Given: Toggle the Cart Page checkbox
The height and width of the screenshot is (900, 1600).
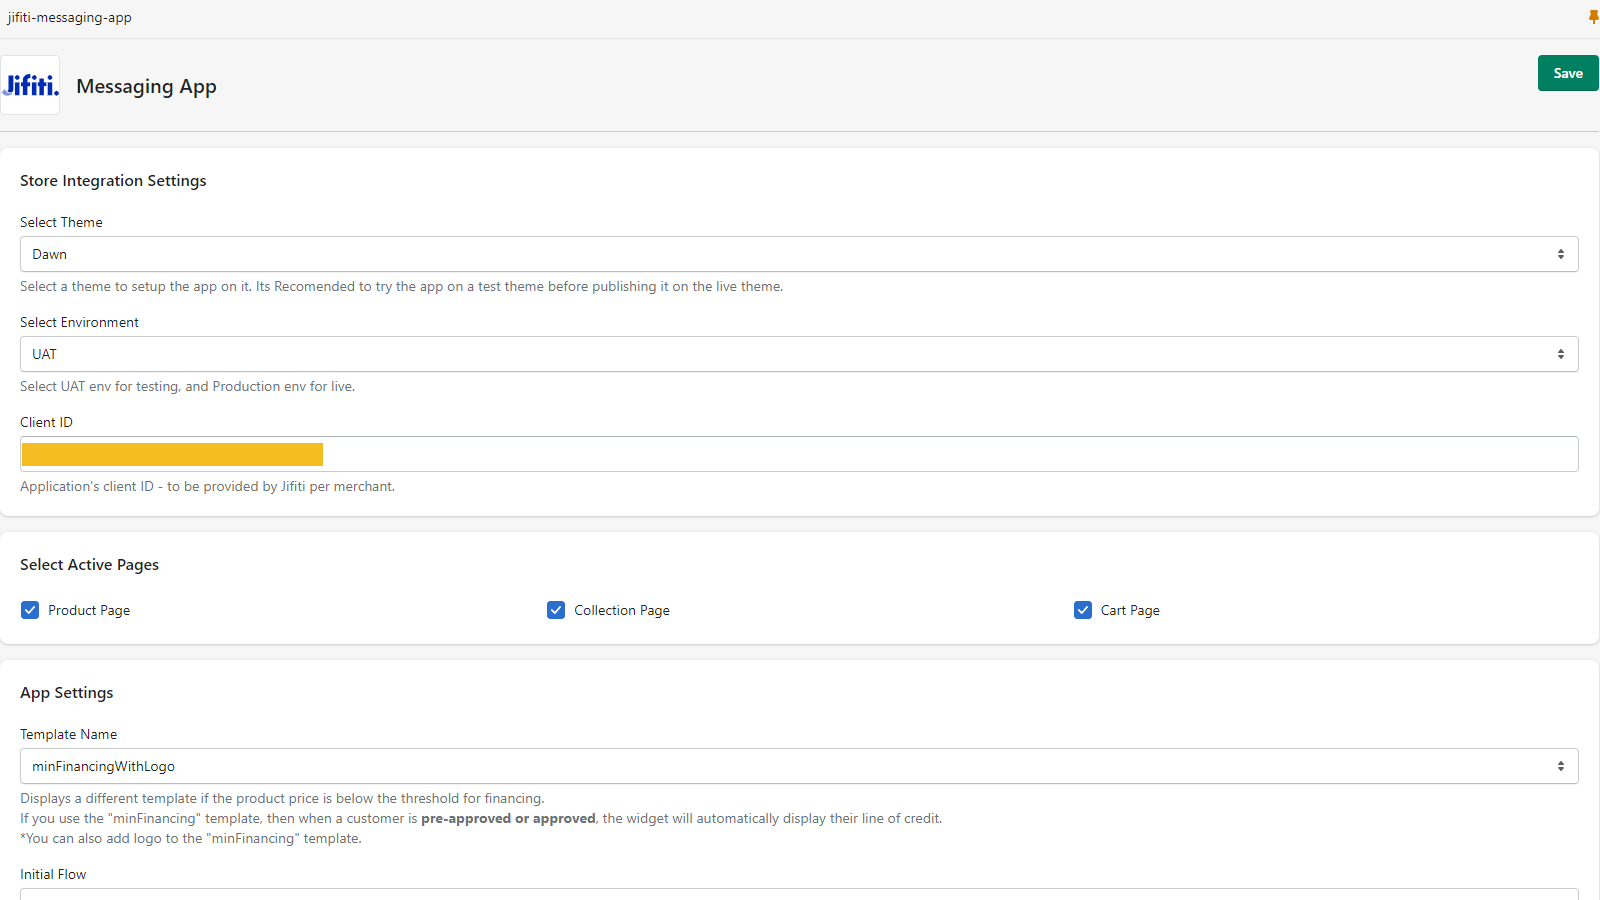Looking at the screenshot, I should (x=1083, y=610).
